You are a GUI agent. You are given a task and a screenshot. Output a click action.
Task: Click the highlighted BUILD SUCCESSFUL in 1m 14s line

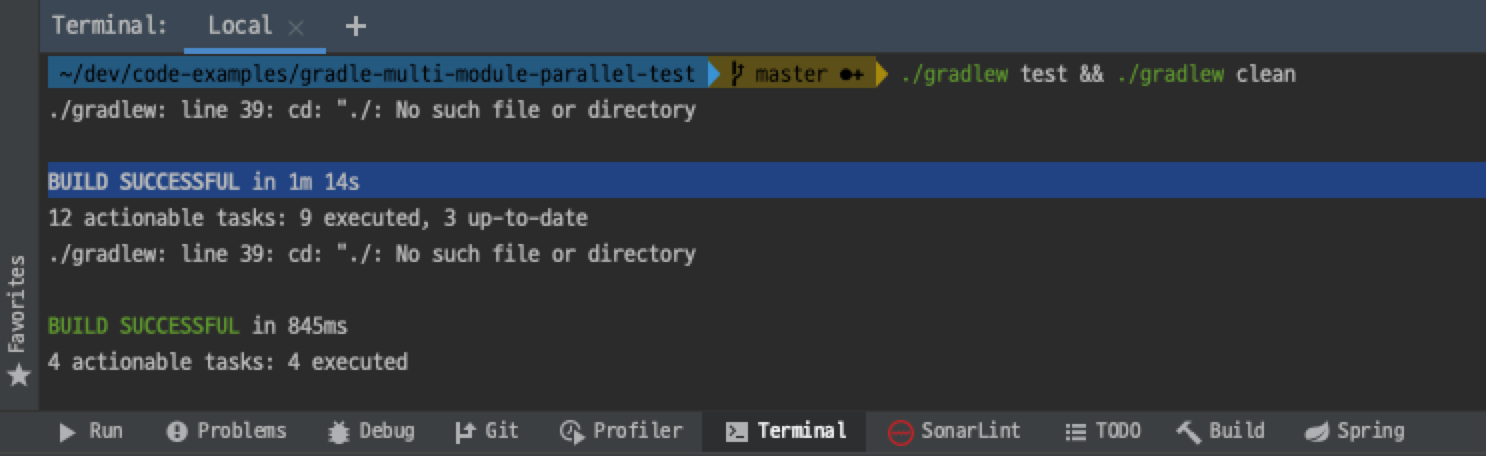click(x=766, y=181)
